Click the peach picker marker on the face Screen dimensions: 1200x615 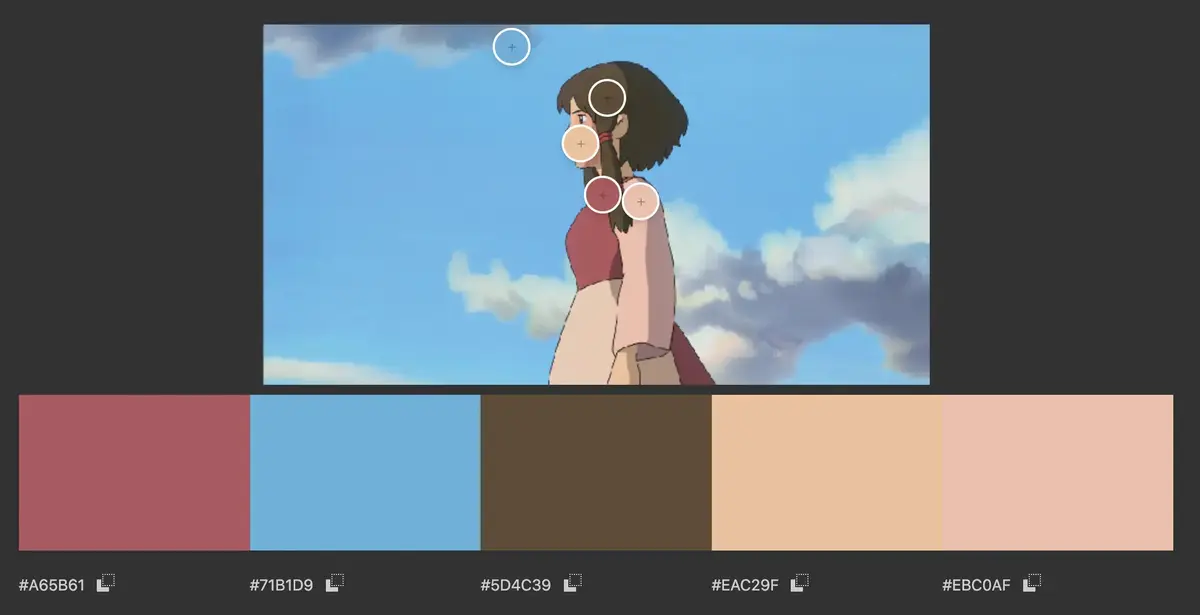(x=580, y=144)
